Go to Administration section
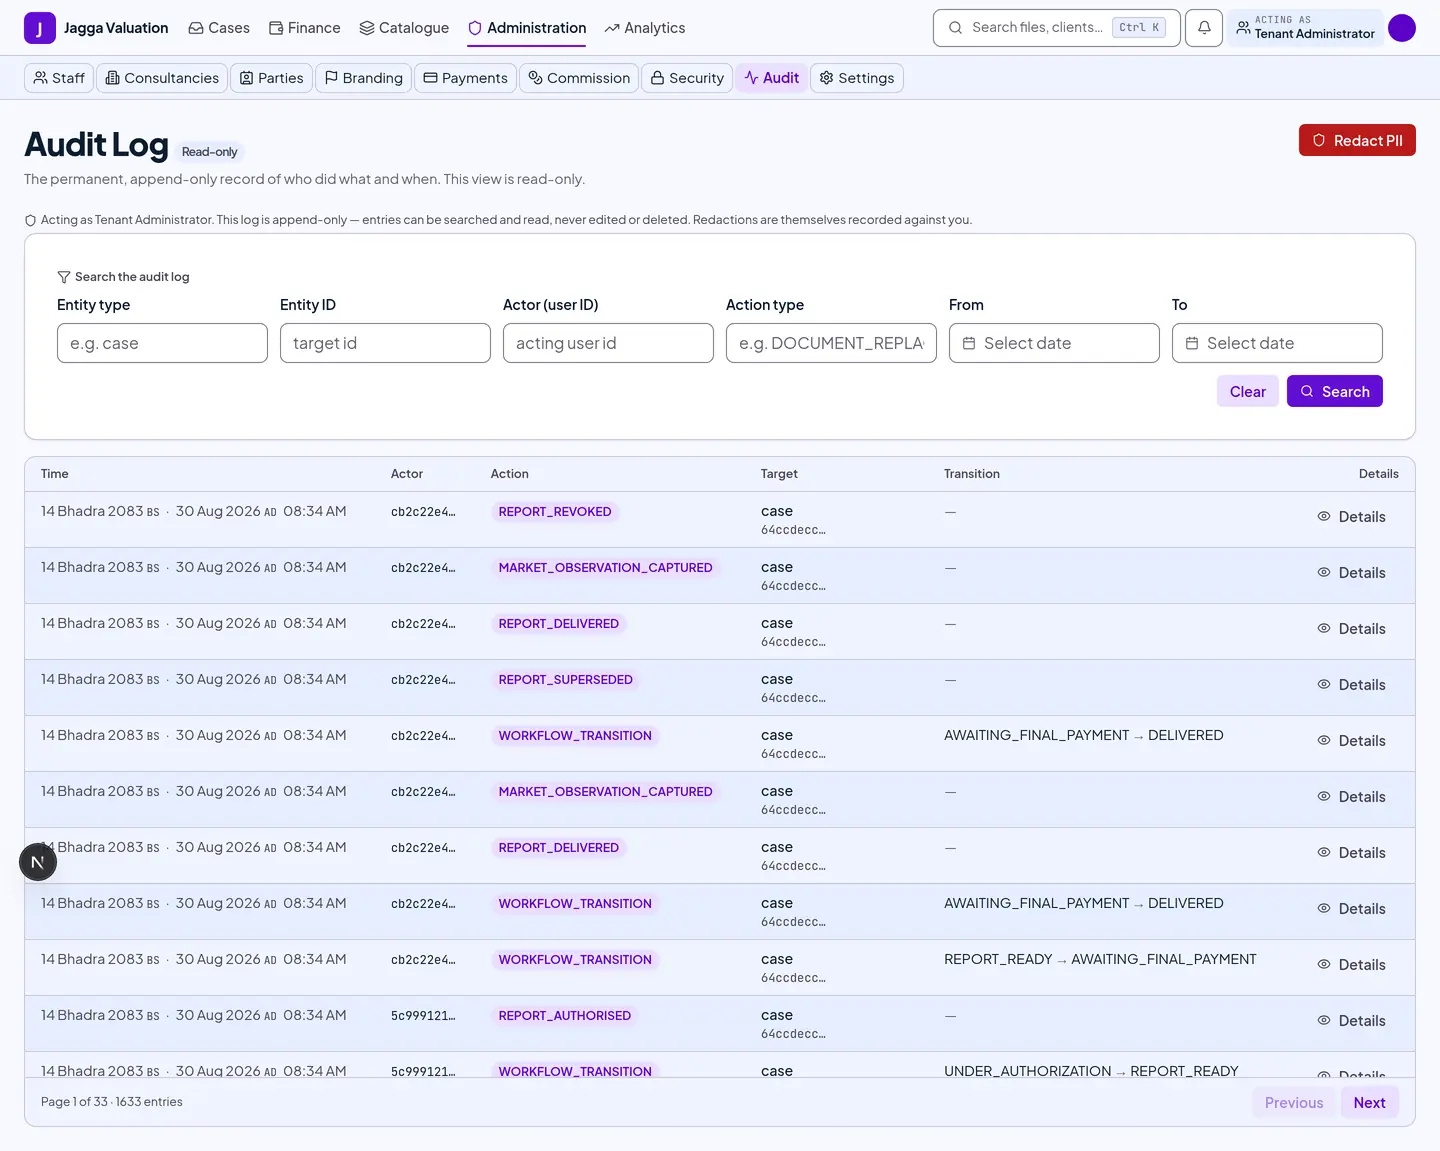The image size is (1440, 1151). pyautogui.click(x=527, y=28)
